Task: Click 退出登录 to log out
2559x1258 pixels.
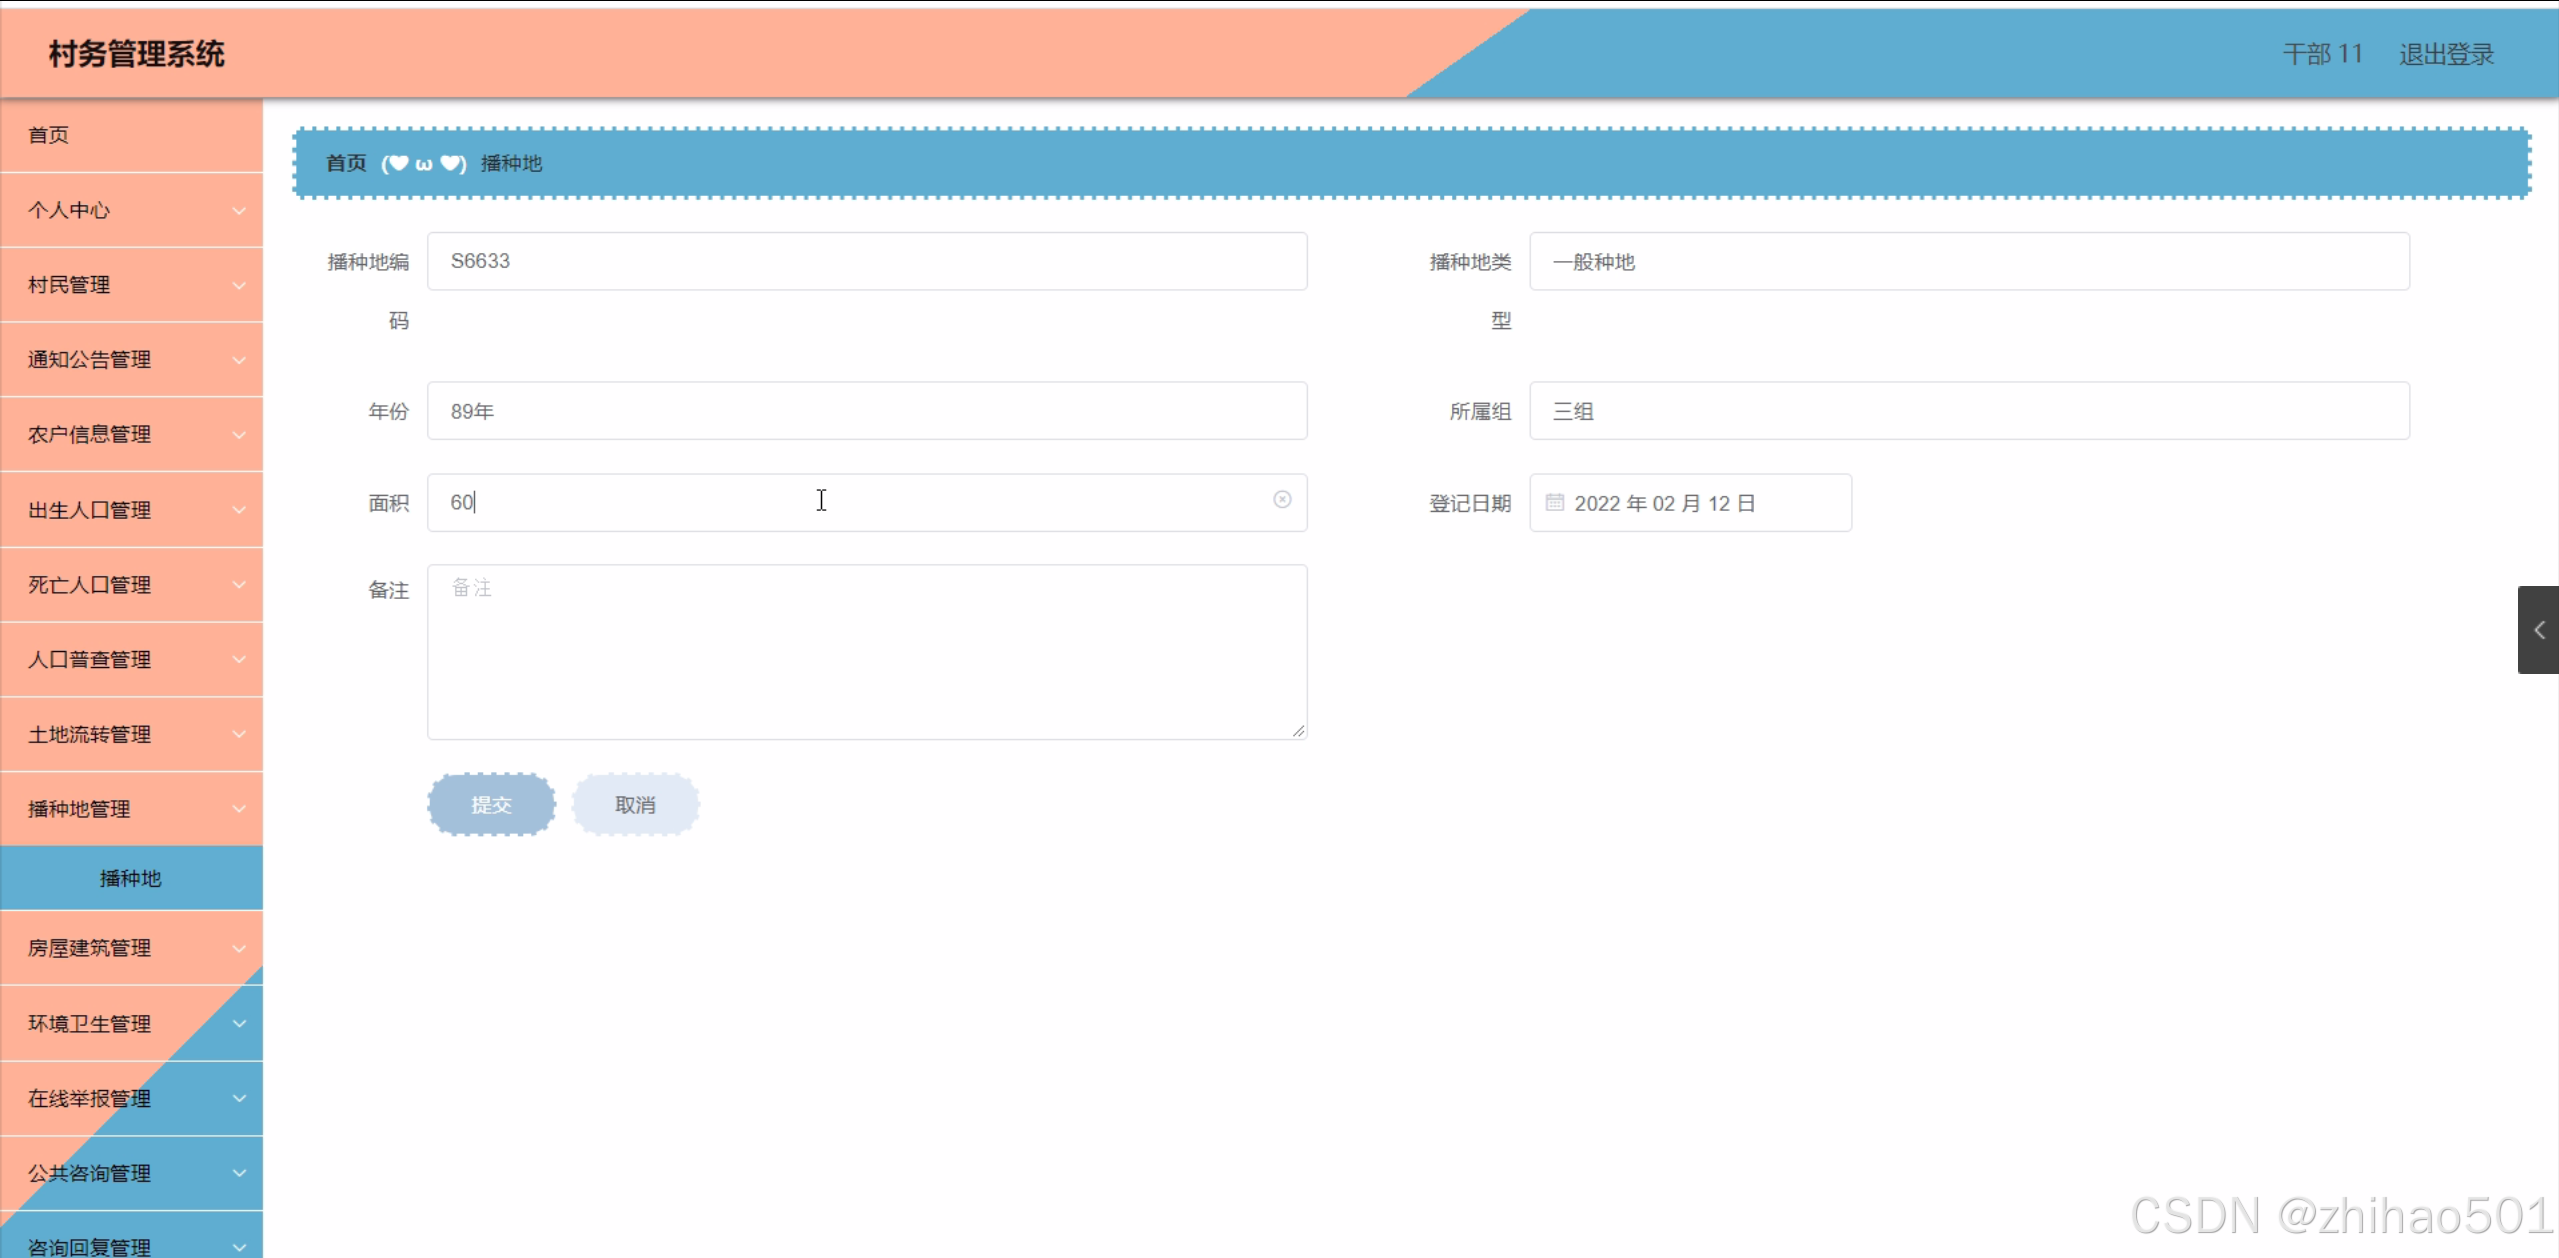Action: pyautogui.click(x=2445, y=54)
